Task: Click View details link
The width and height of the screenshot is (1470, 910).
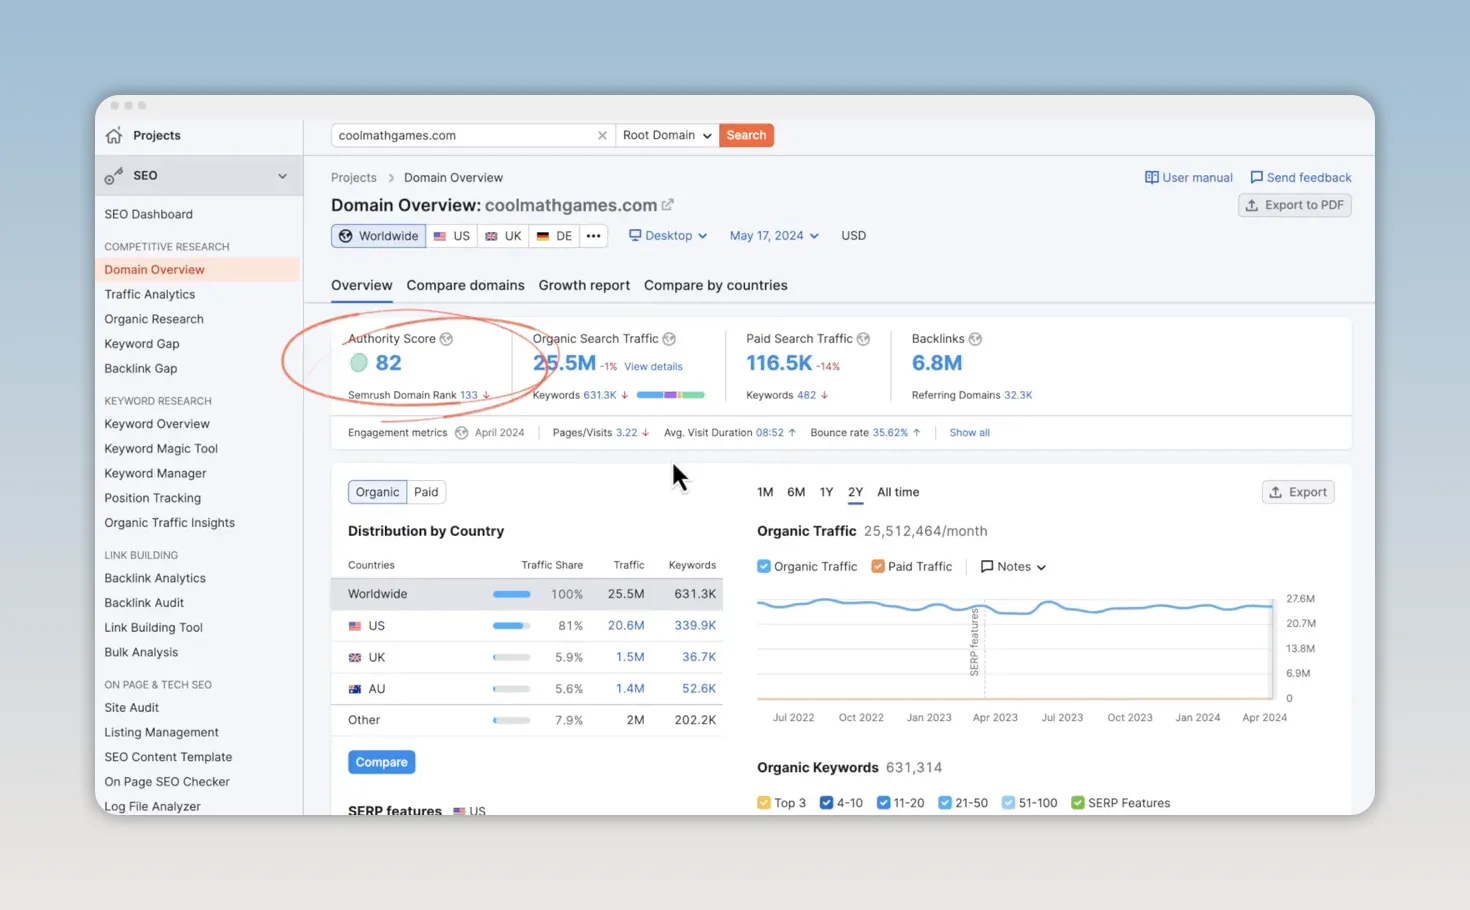Action: (x=653, y=367)
